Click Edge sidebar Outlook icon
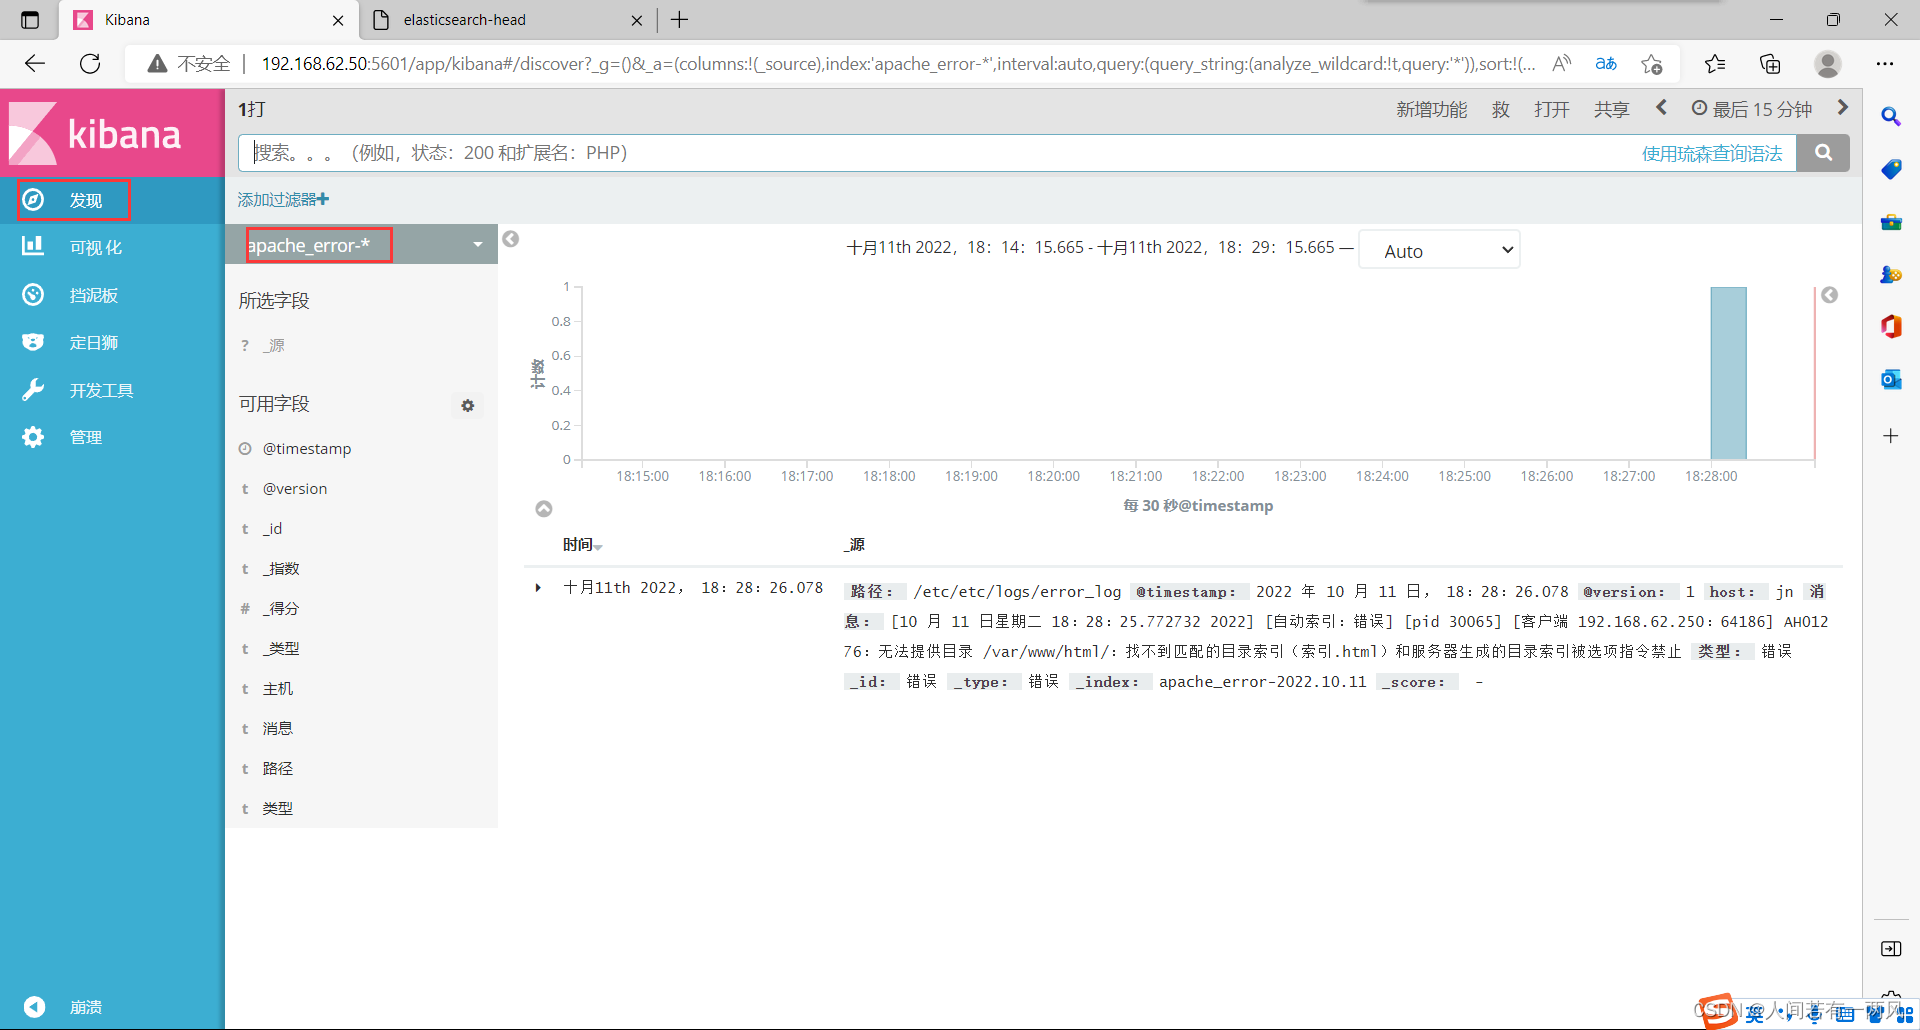1920x1030 pixels. tap(1891, 379)
